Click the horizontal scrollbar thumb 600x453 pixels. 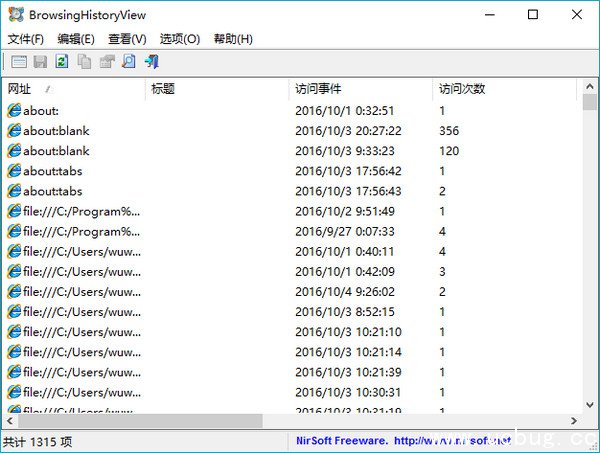click(140, 421)
